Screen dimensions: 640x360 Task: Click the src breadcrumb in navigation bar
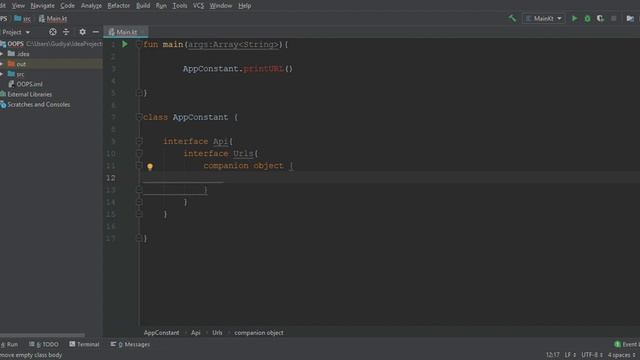click(22, 19)
